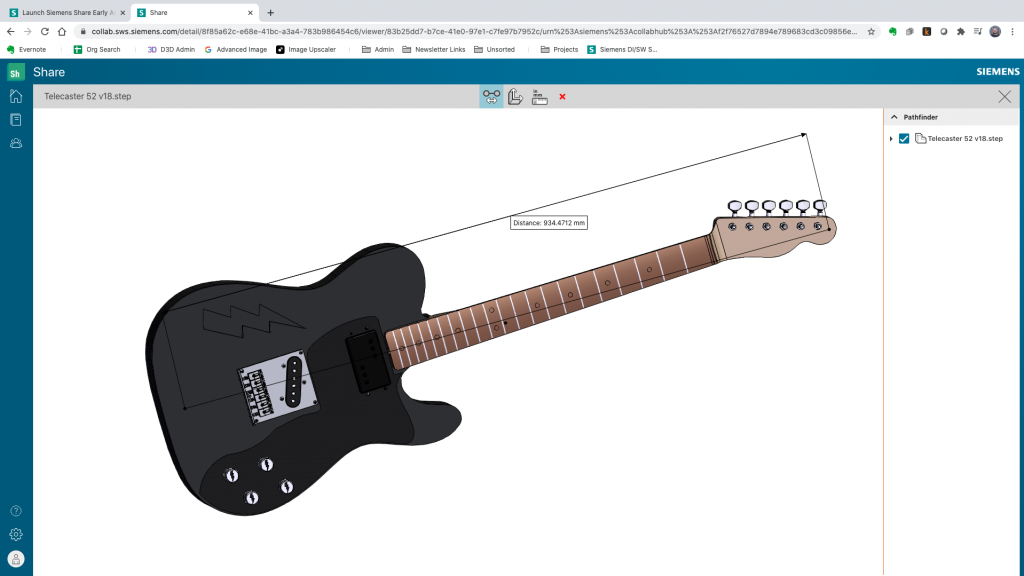1024x576 pixels.
Task: Click the Distance: 934.4712 mm label
Action: point(549,223)
